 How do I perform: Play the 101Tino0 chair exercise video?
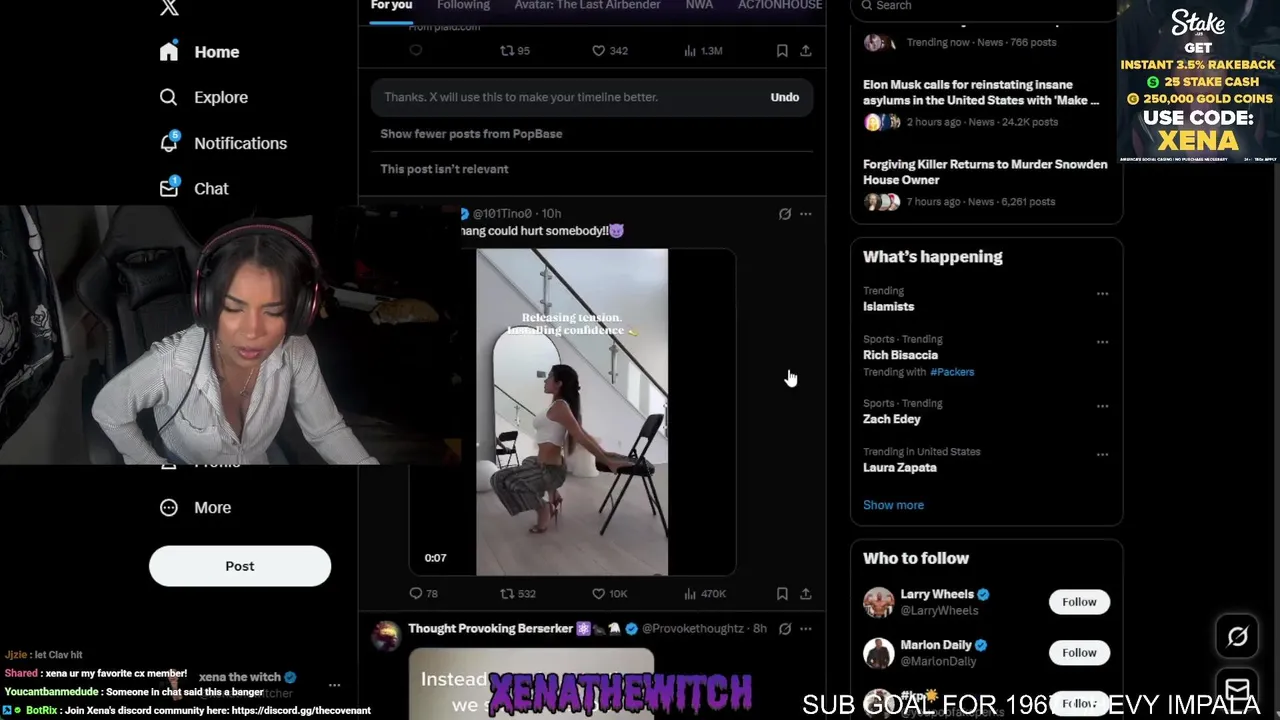coord(572,412)
